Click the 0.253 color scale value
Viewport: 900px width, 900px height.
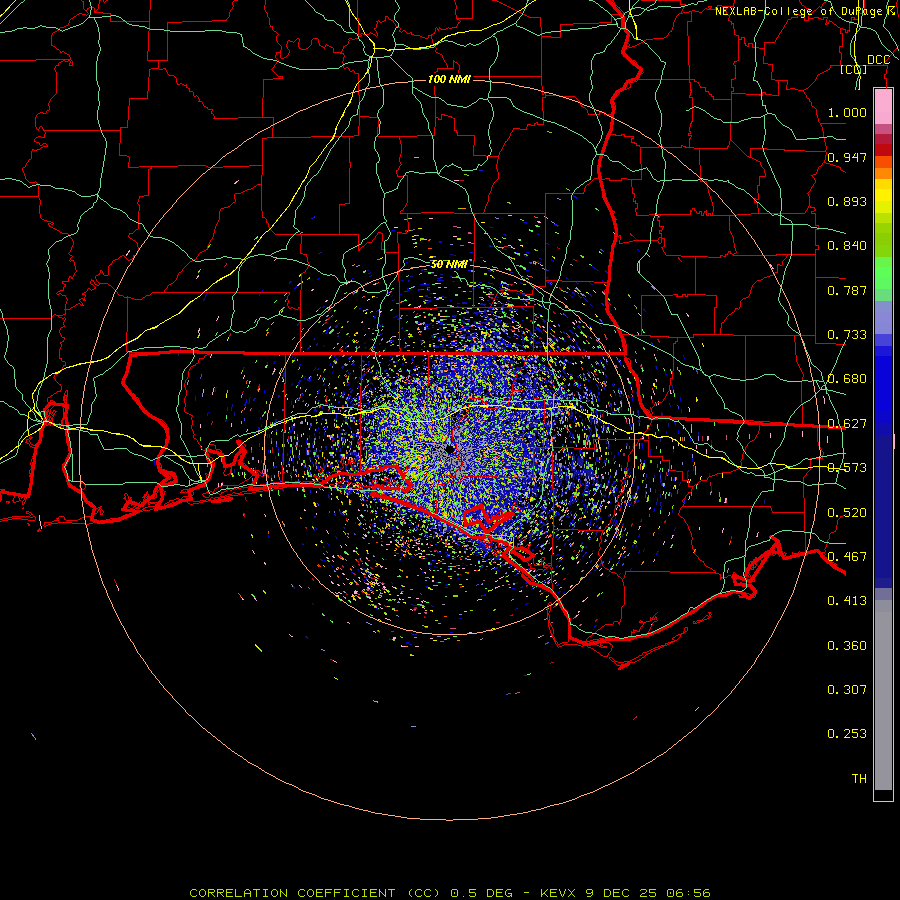coord(847,734)
